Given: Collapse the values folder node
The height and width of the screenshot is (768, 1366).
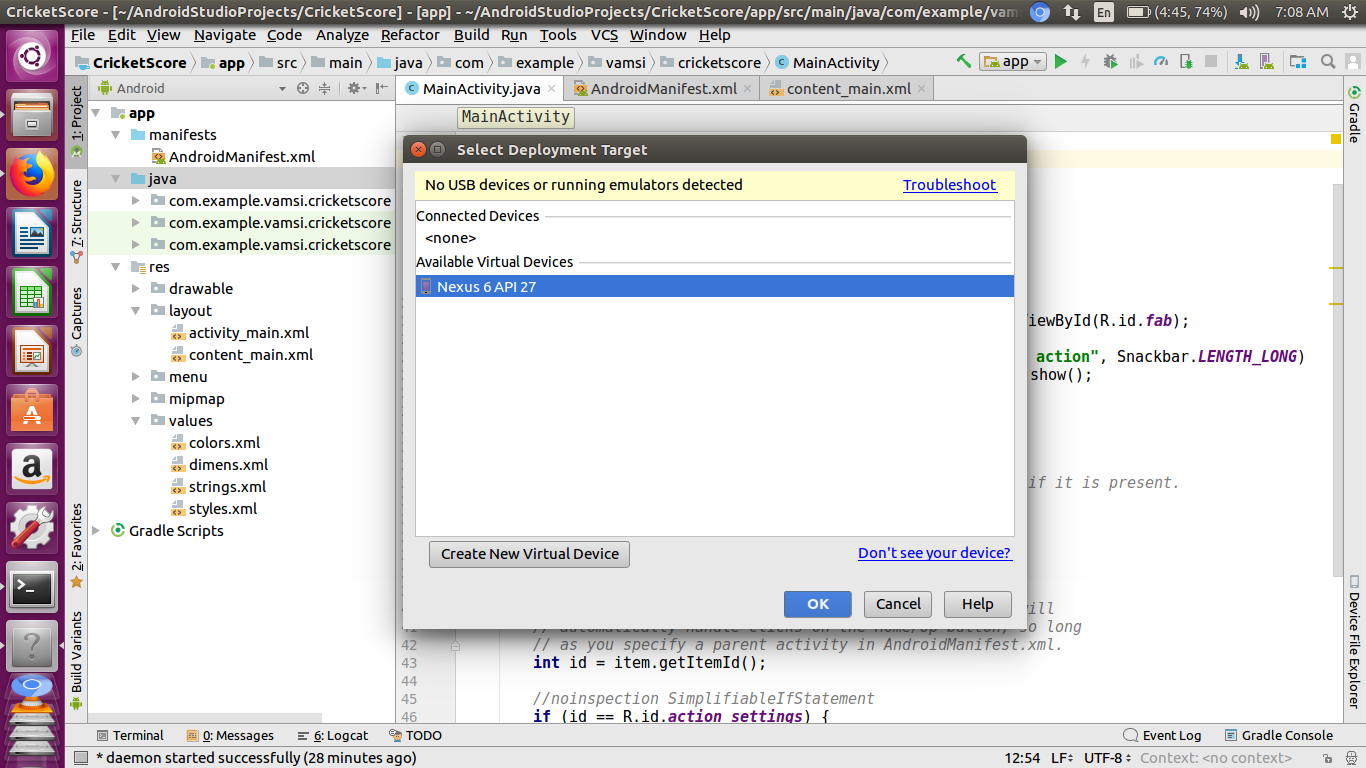Looking at the screenshot, I should (136, 421).
